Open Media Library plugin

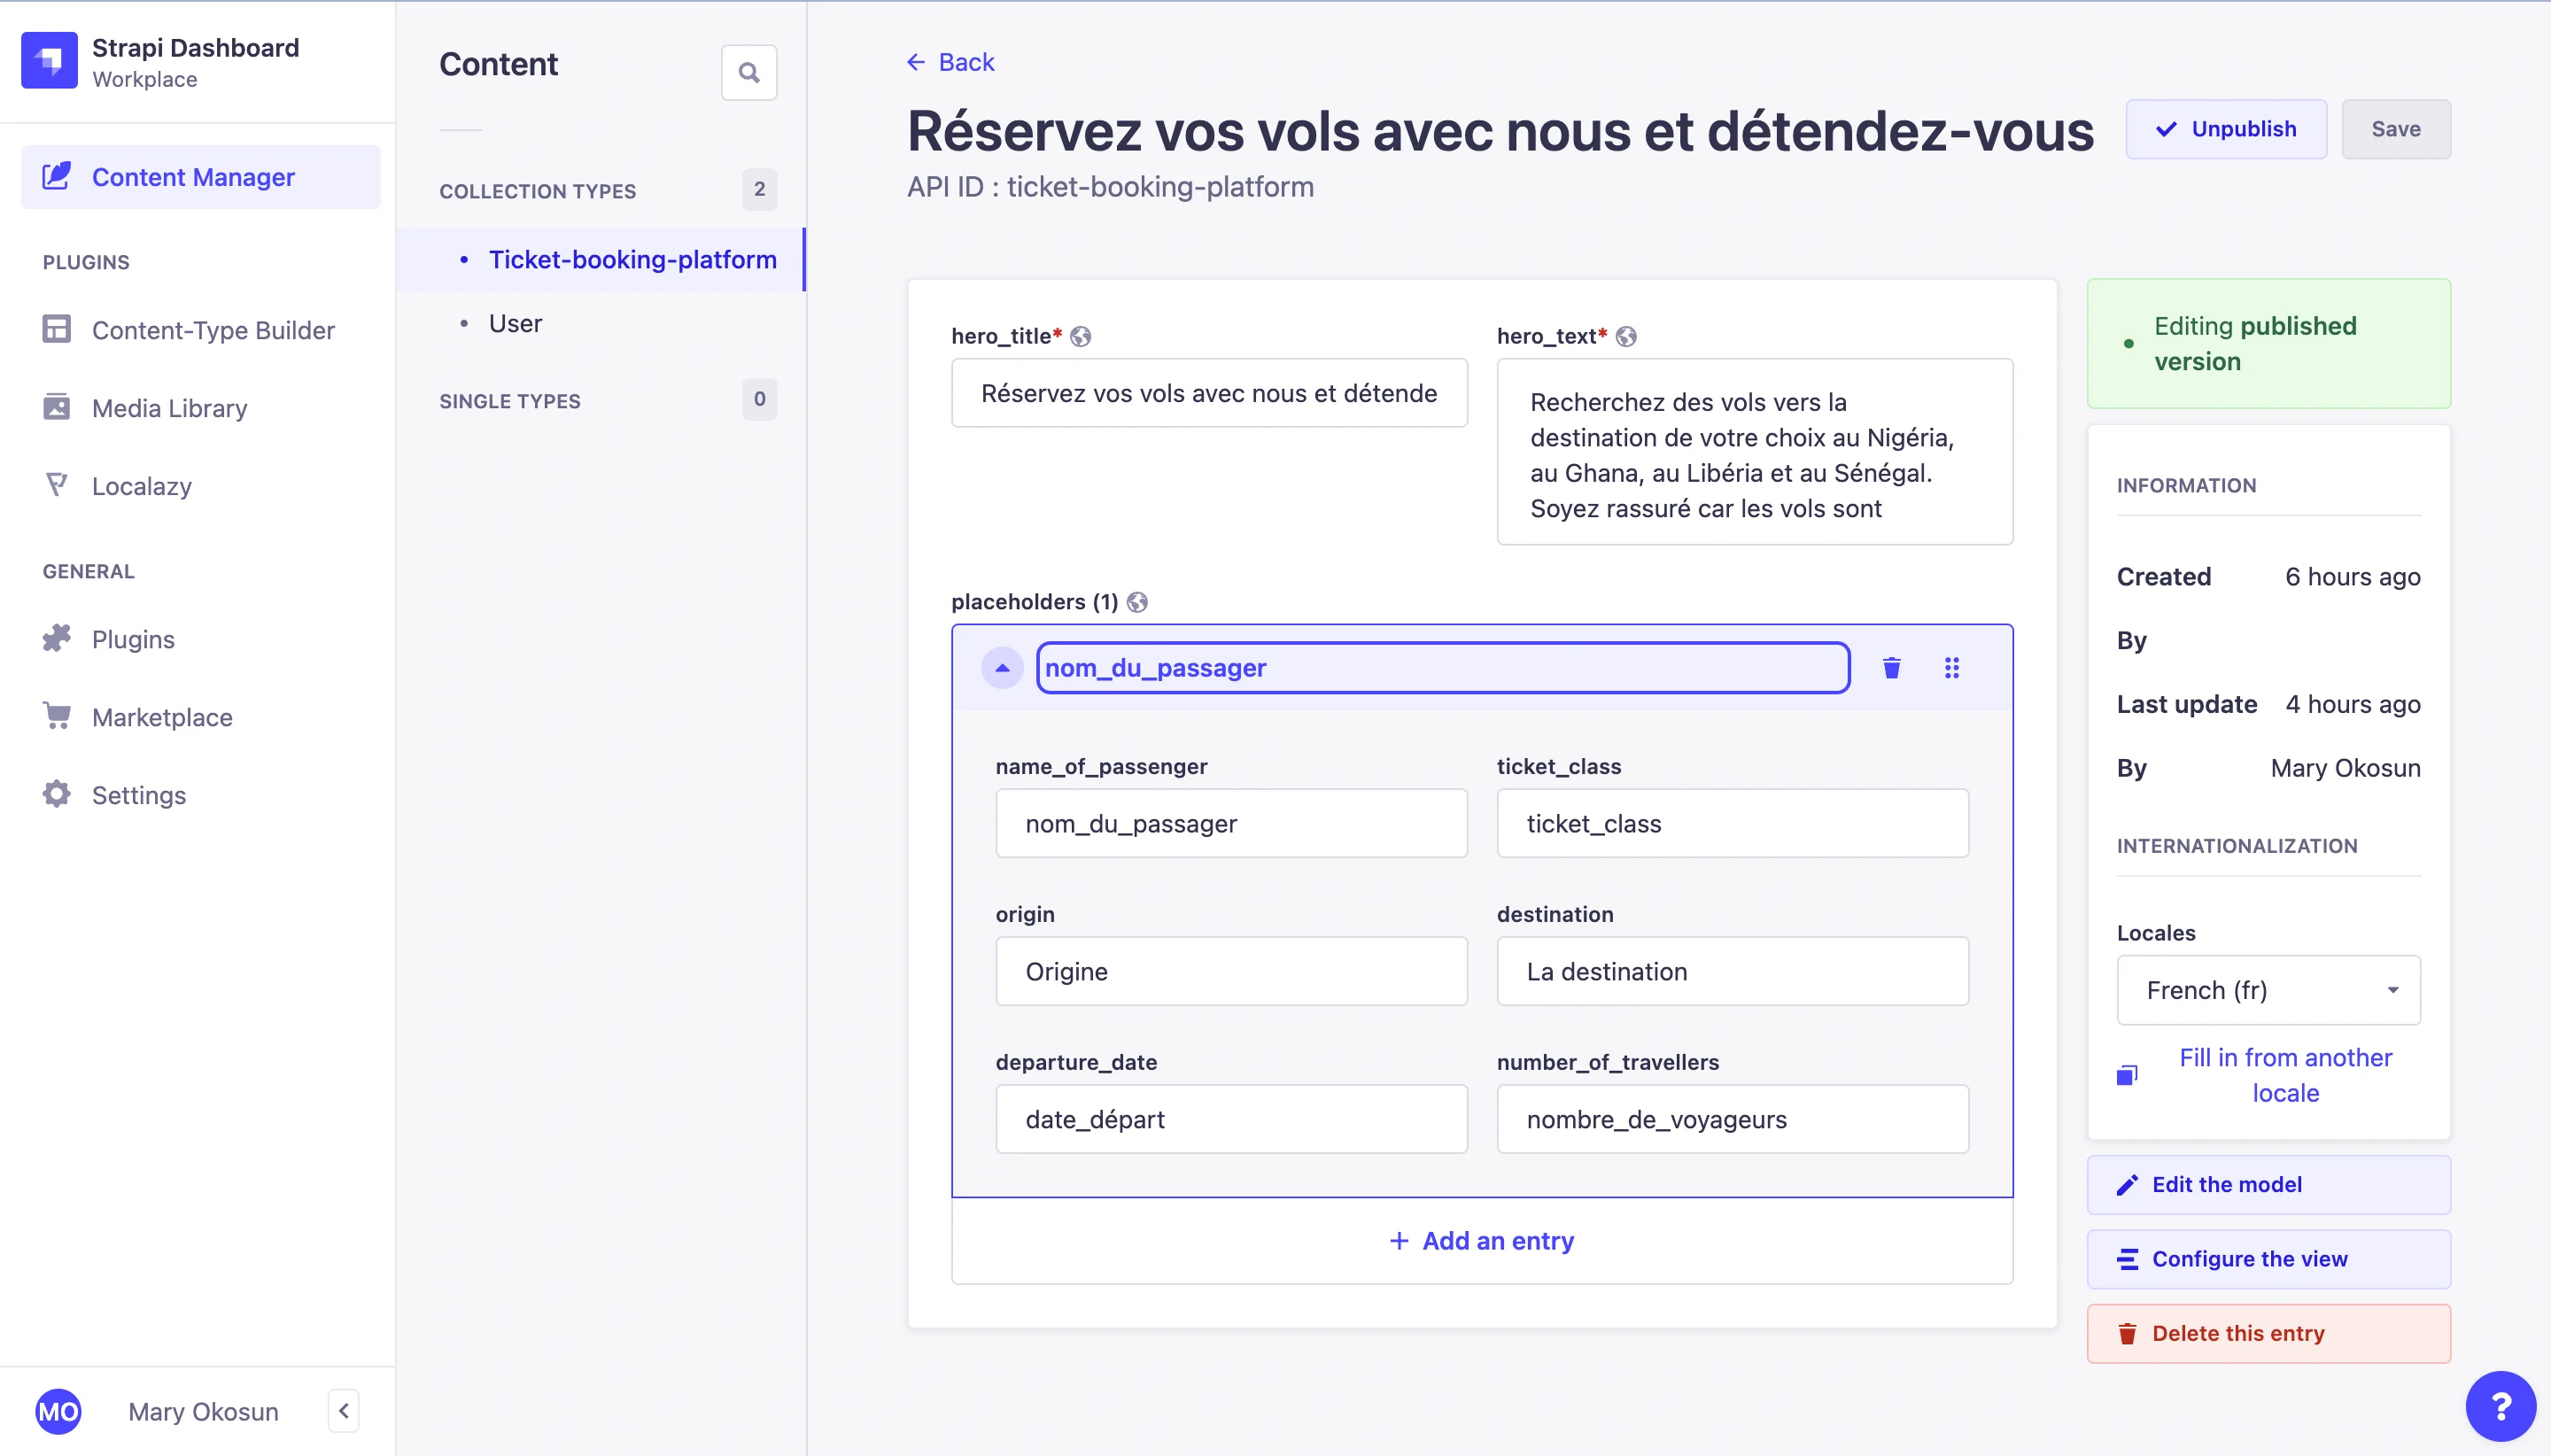coord(169,408)
